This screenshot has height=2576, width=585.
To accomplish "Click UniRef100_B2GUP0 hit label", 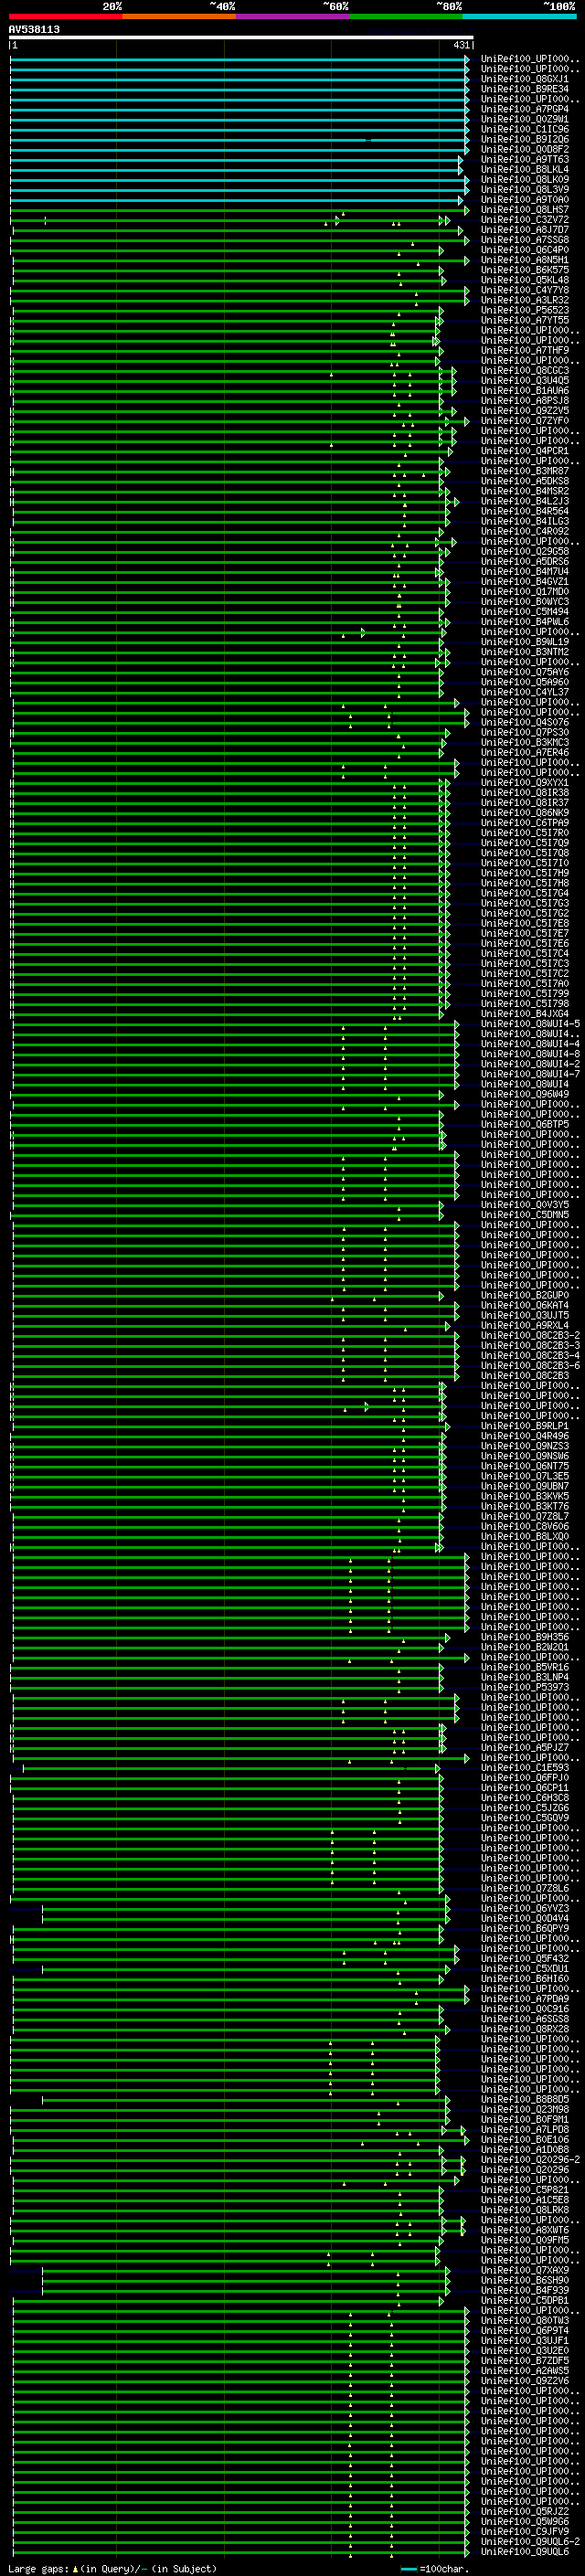I will pyautogui.click(x=525, y=1295).
